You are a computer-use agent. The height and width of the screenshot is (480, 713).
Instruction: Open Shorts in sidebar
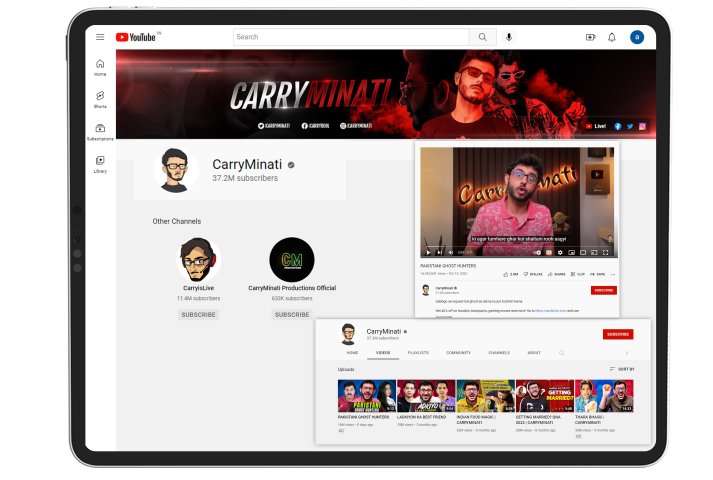(100, 99)
